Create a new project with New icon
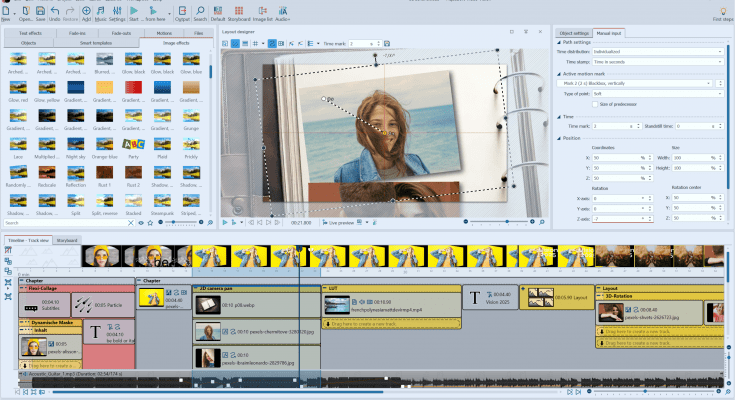The width and height of the screenshot is (735, 400). coord(6,13)
